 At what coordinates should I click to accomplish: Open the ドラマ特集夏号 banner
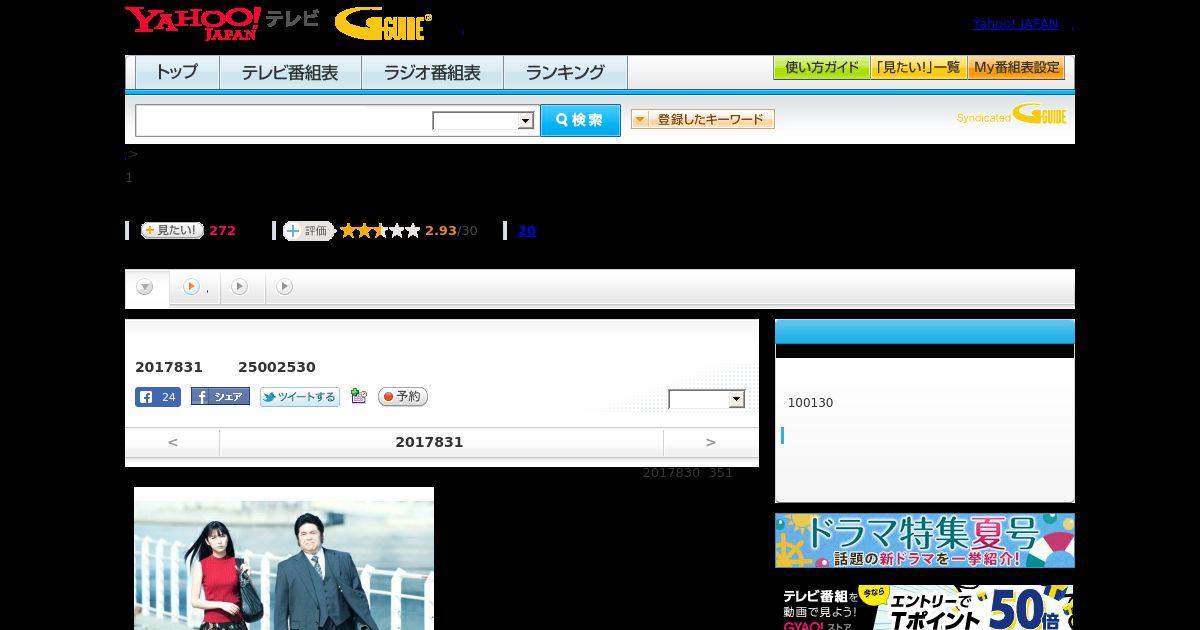925,541
